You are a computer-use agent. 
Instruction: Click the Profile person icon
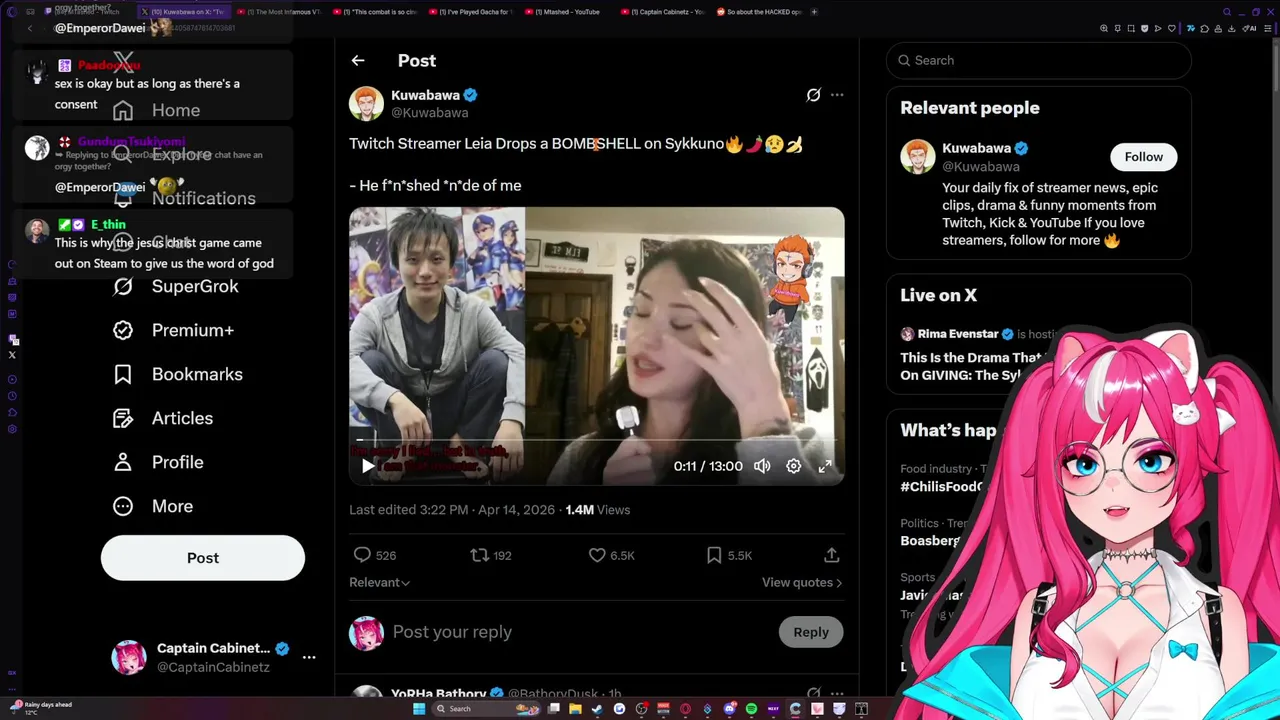(x=123, y=462)
